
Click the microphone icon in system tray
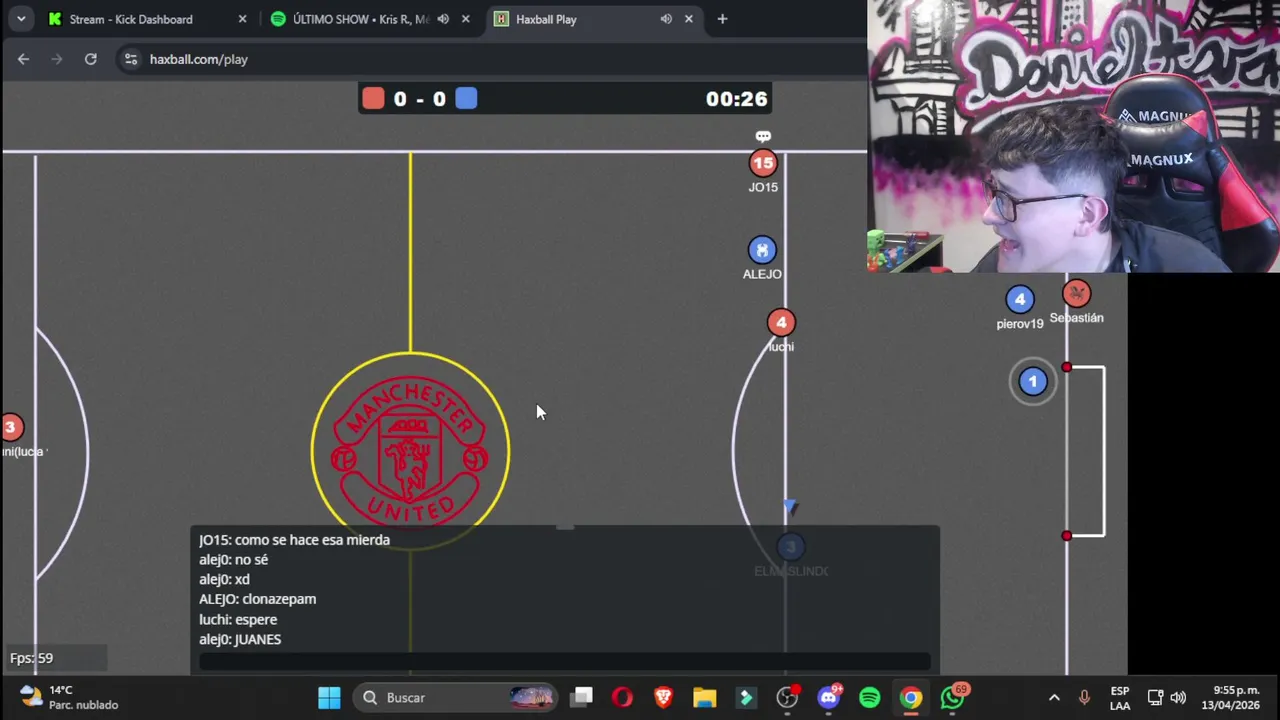(x=1084, y=697)
